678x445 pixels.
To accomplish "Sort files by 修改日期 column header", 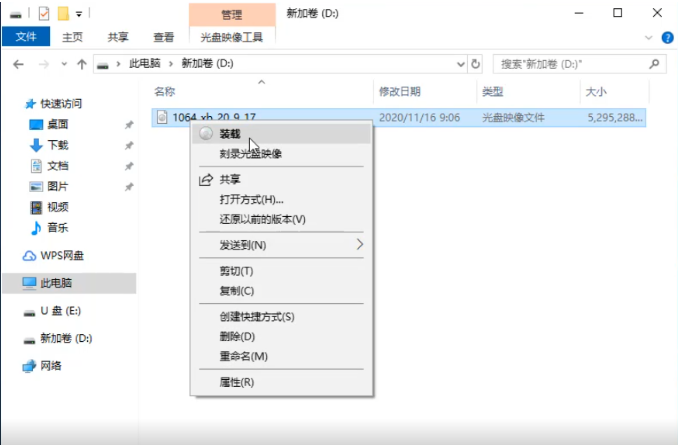I will coord(402,91).
